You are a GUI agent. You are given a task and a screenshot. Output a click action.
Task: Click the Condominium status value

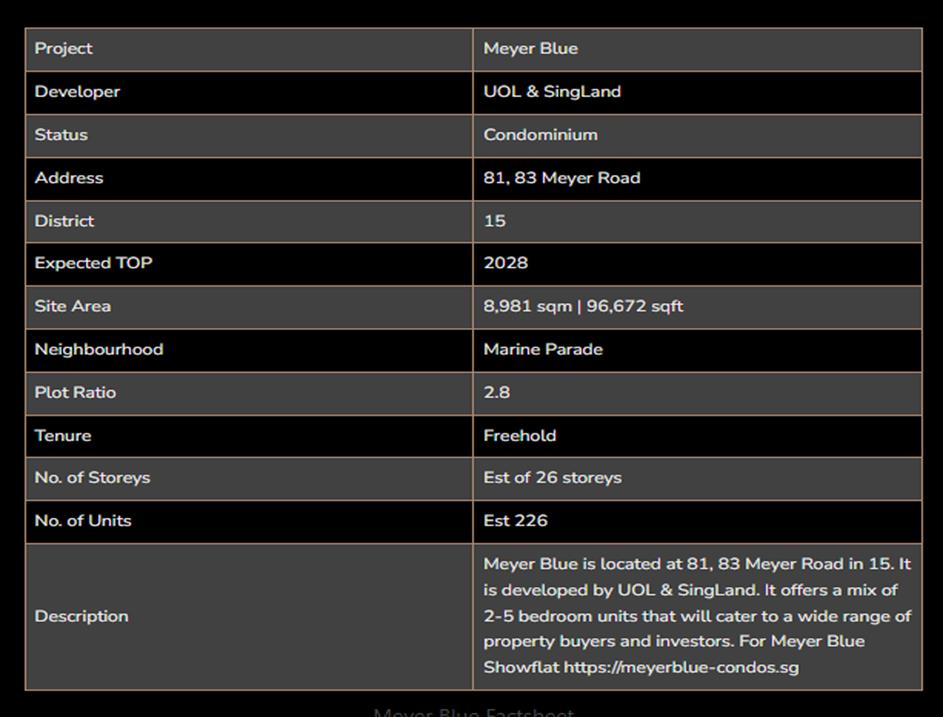coord(540,134)
